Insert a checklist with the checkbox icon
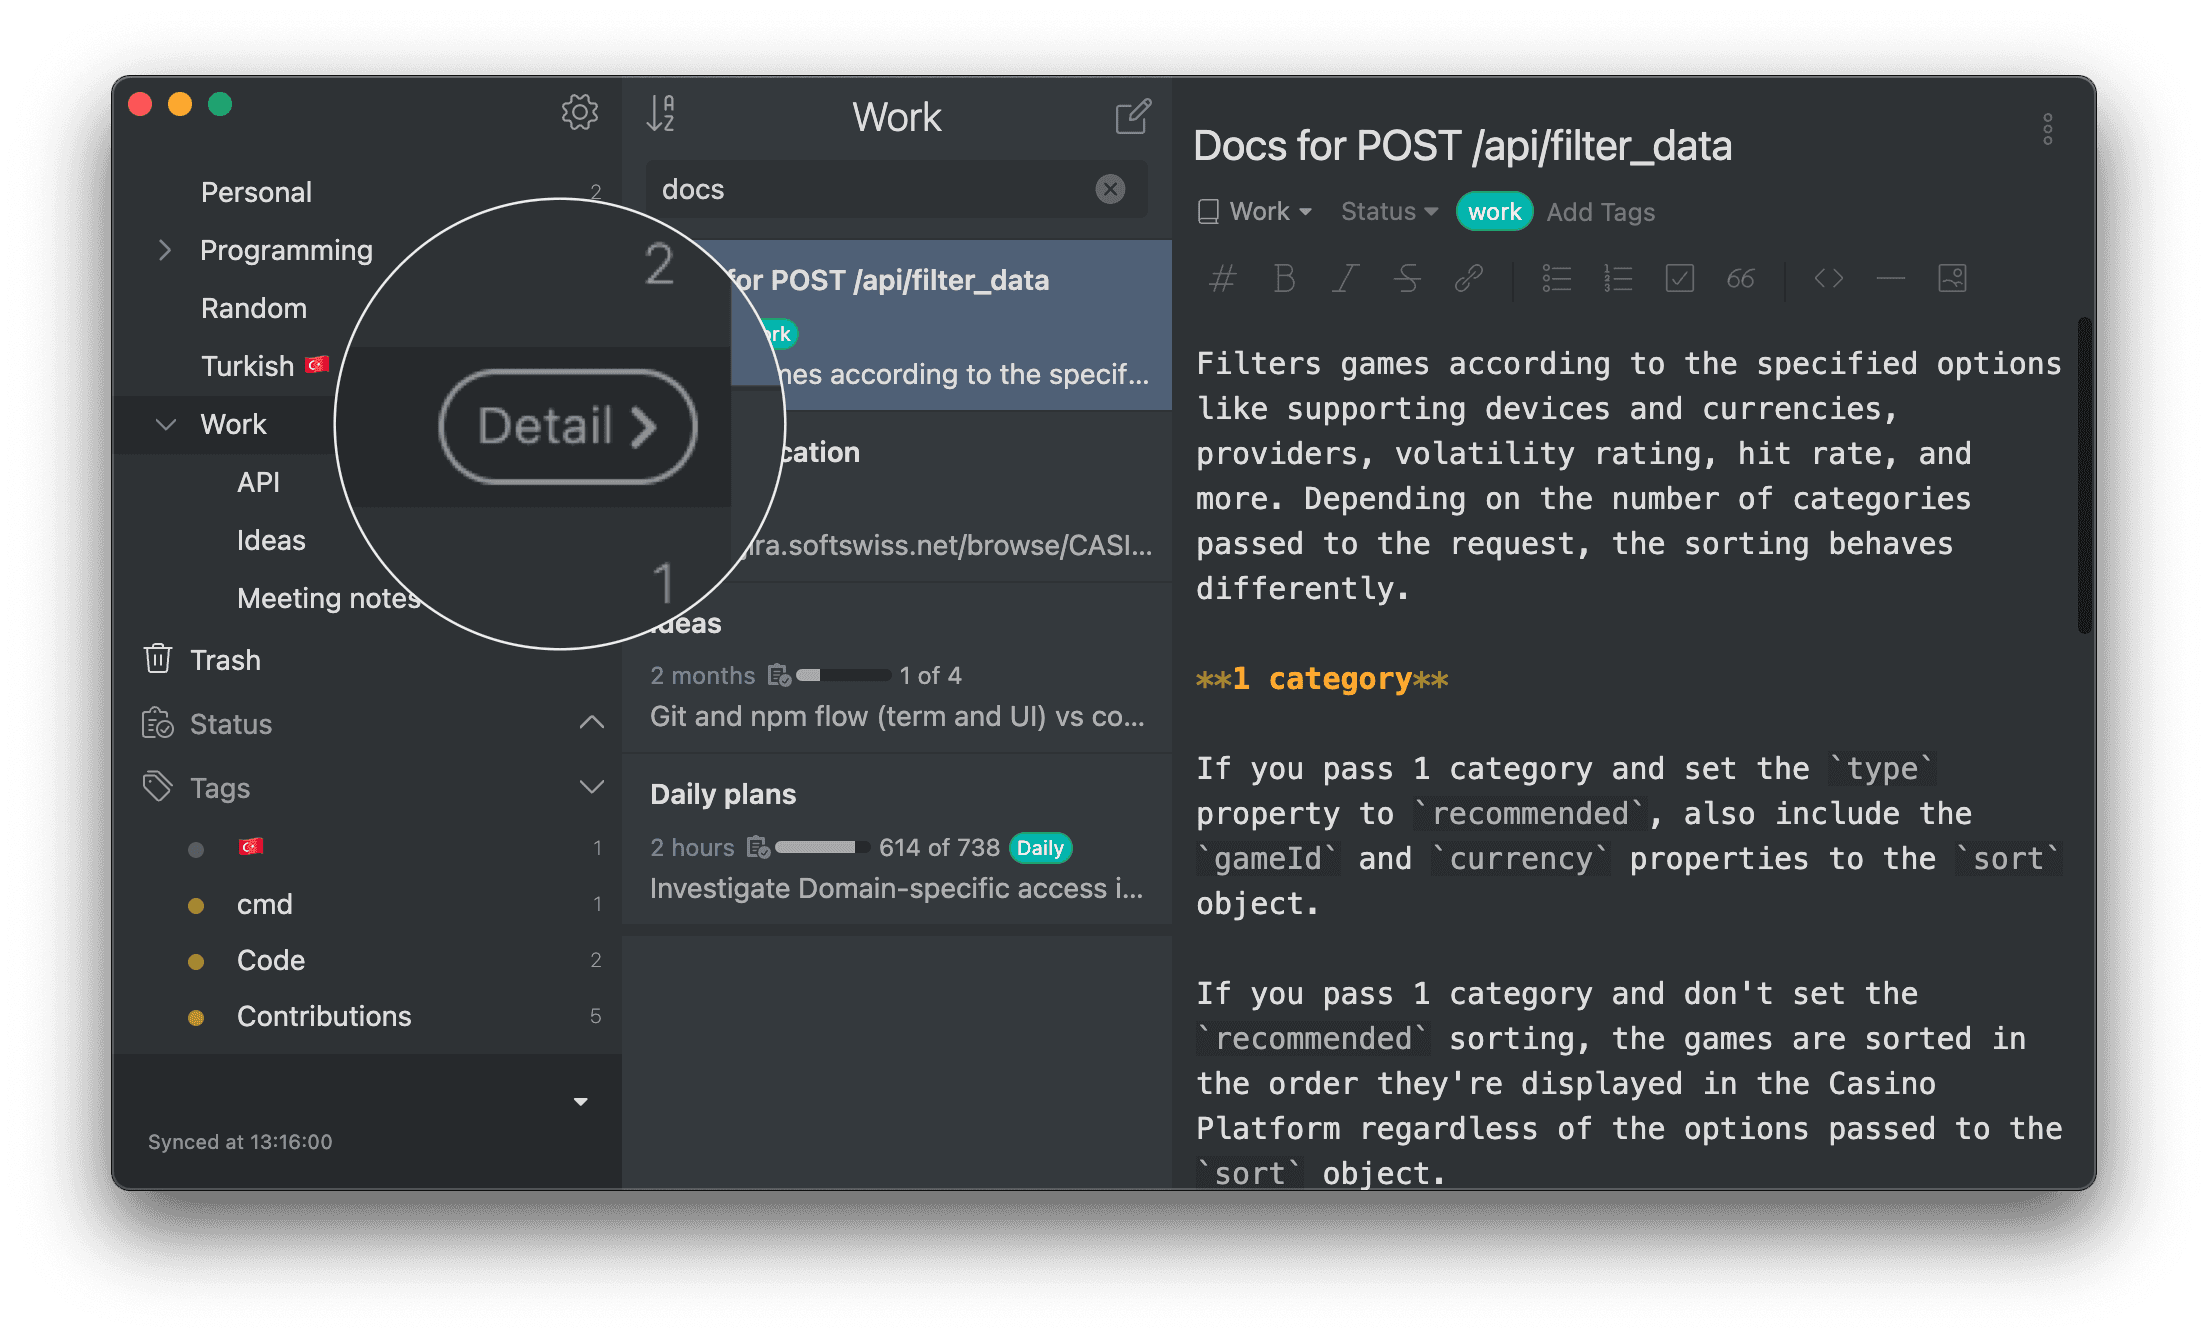 tap(1679, 278)
